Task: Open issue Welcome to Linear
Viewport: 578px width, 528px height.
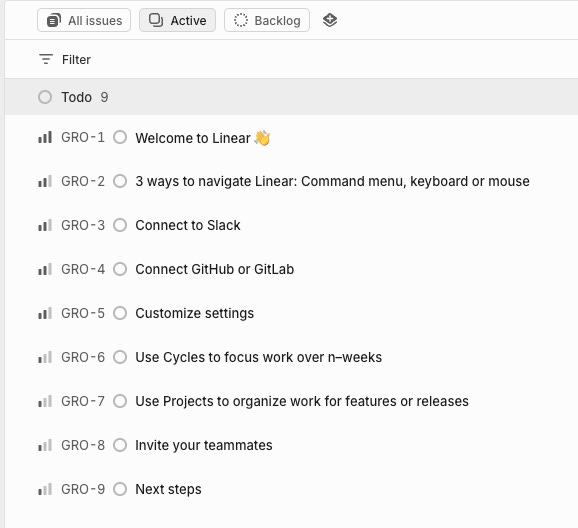Action: [203, 138]
